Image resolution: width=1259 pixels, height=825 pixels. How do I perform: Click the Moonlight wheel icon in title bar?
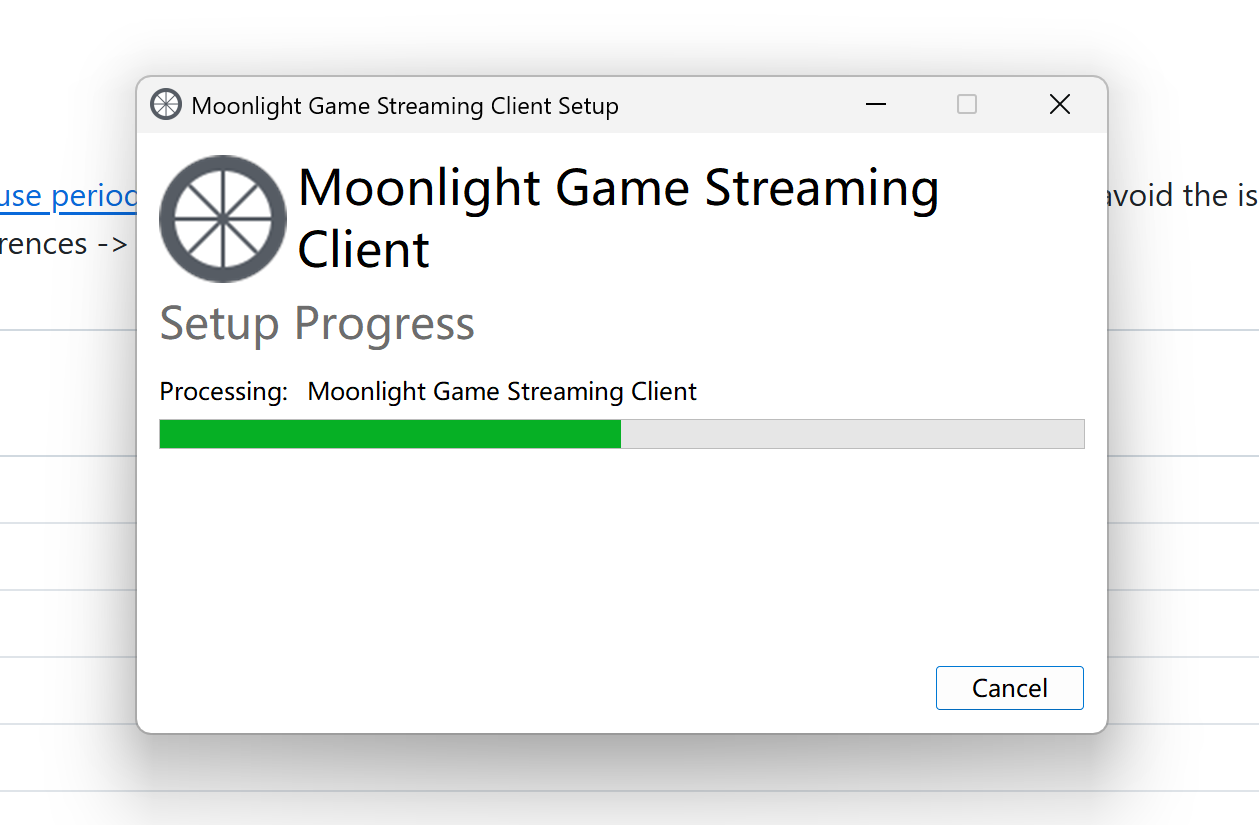point(166,104)
